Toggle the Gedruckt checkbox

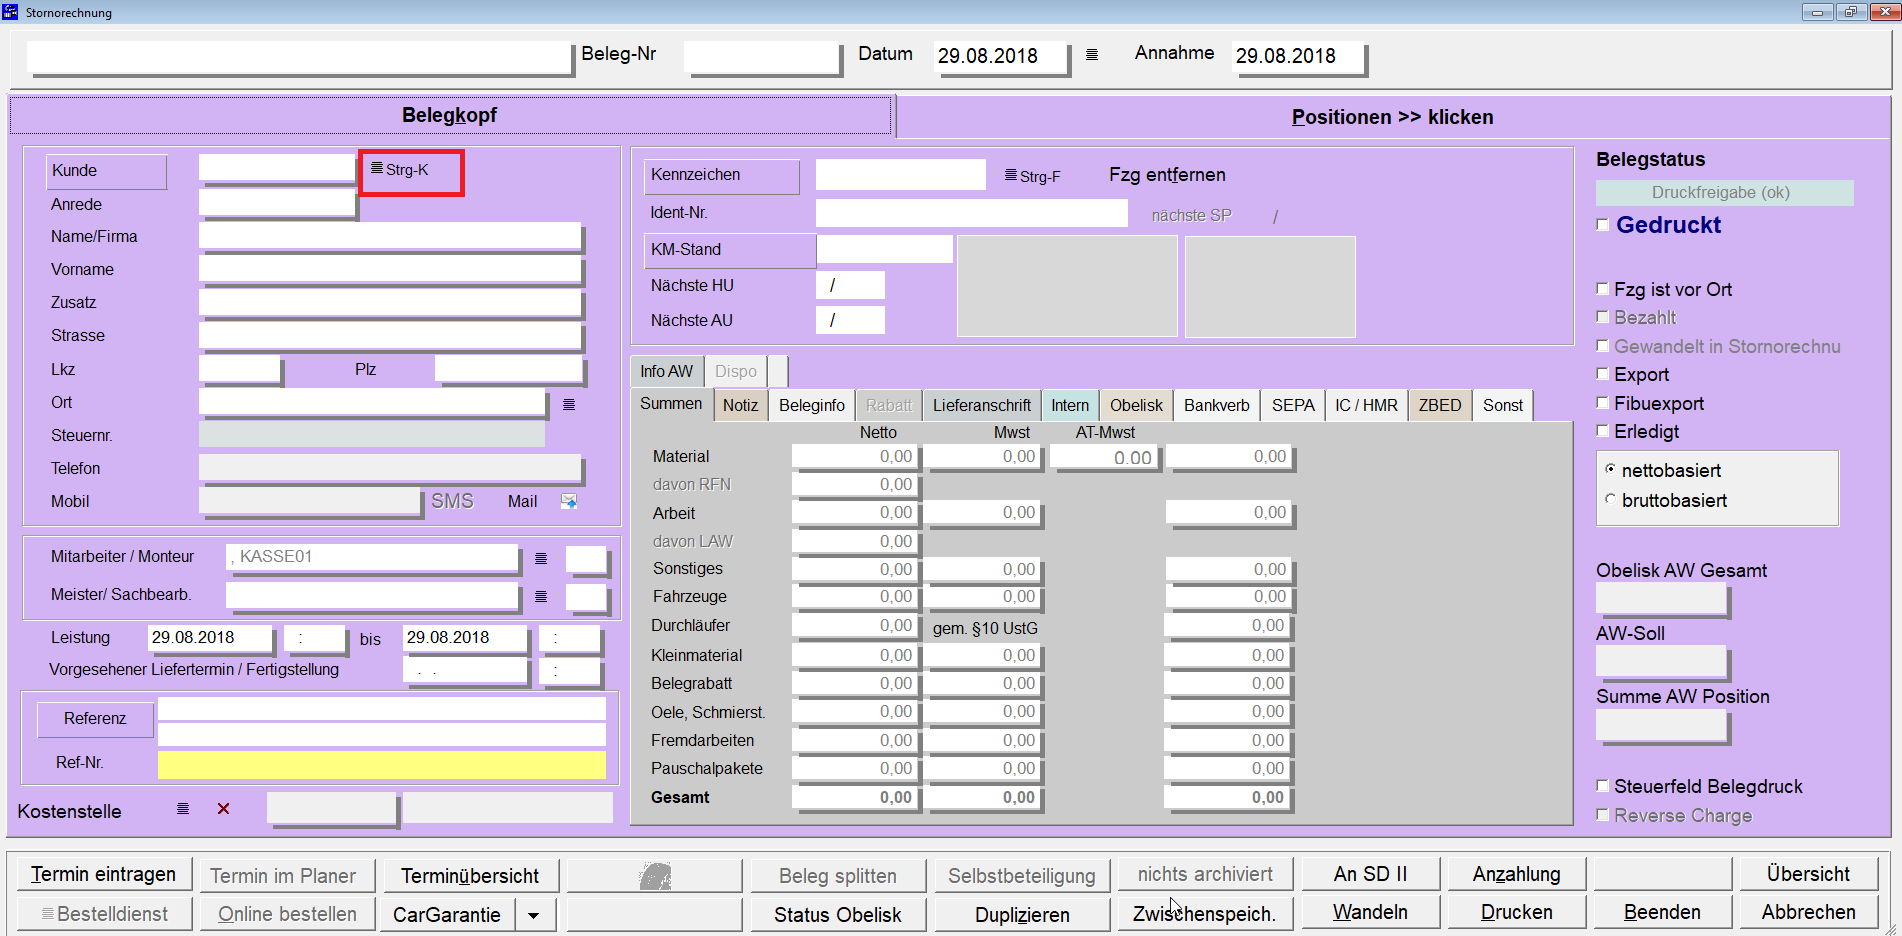tap(1603, 225)
